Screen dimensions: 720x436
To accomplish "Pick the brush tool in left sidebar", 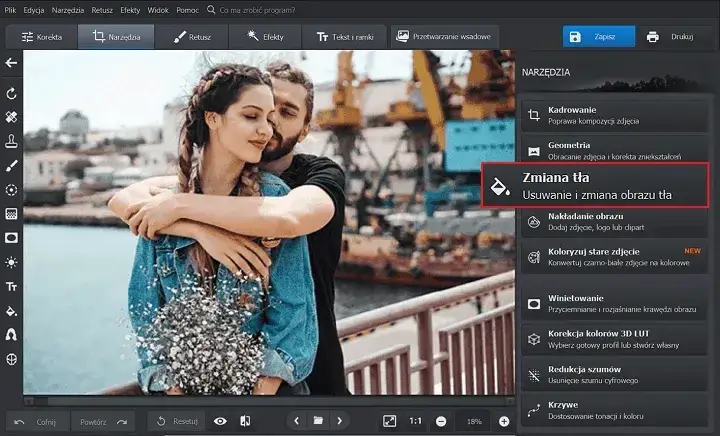I will pyautogui.click(x=11, y=165).
